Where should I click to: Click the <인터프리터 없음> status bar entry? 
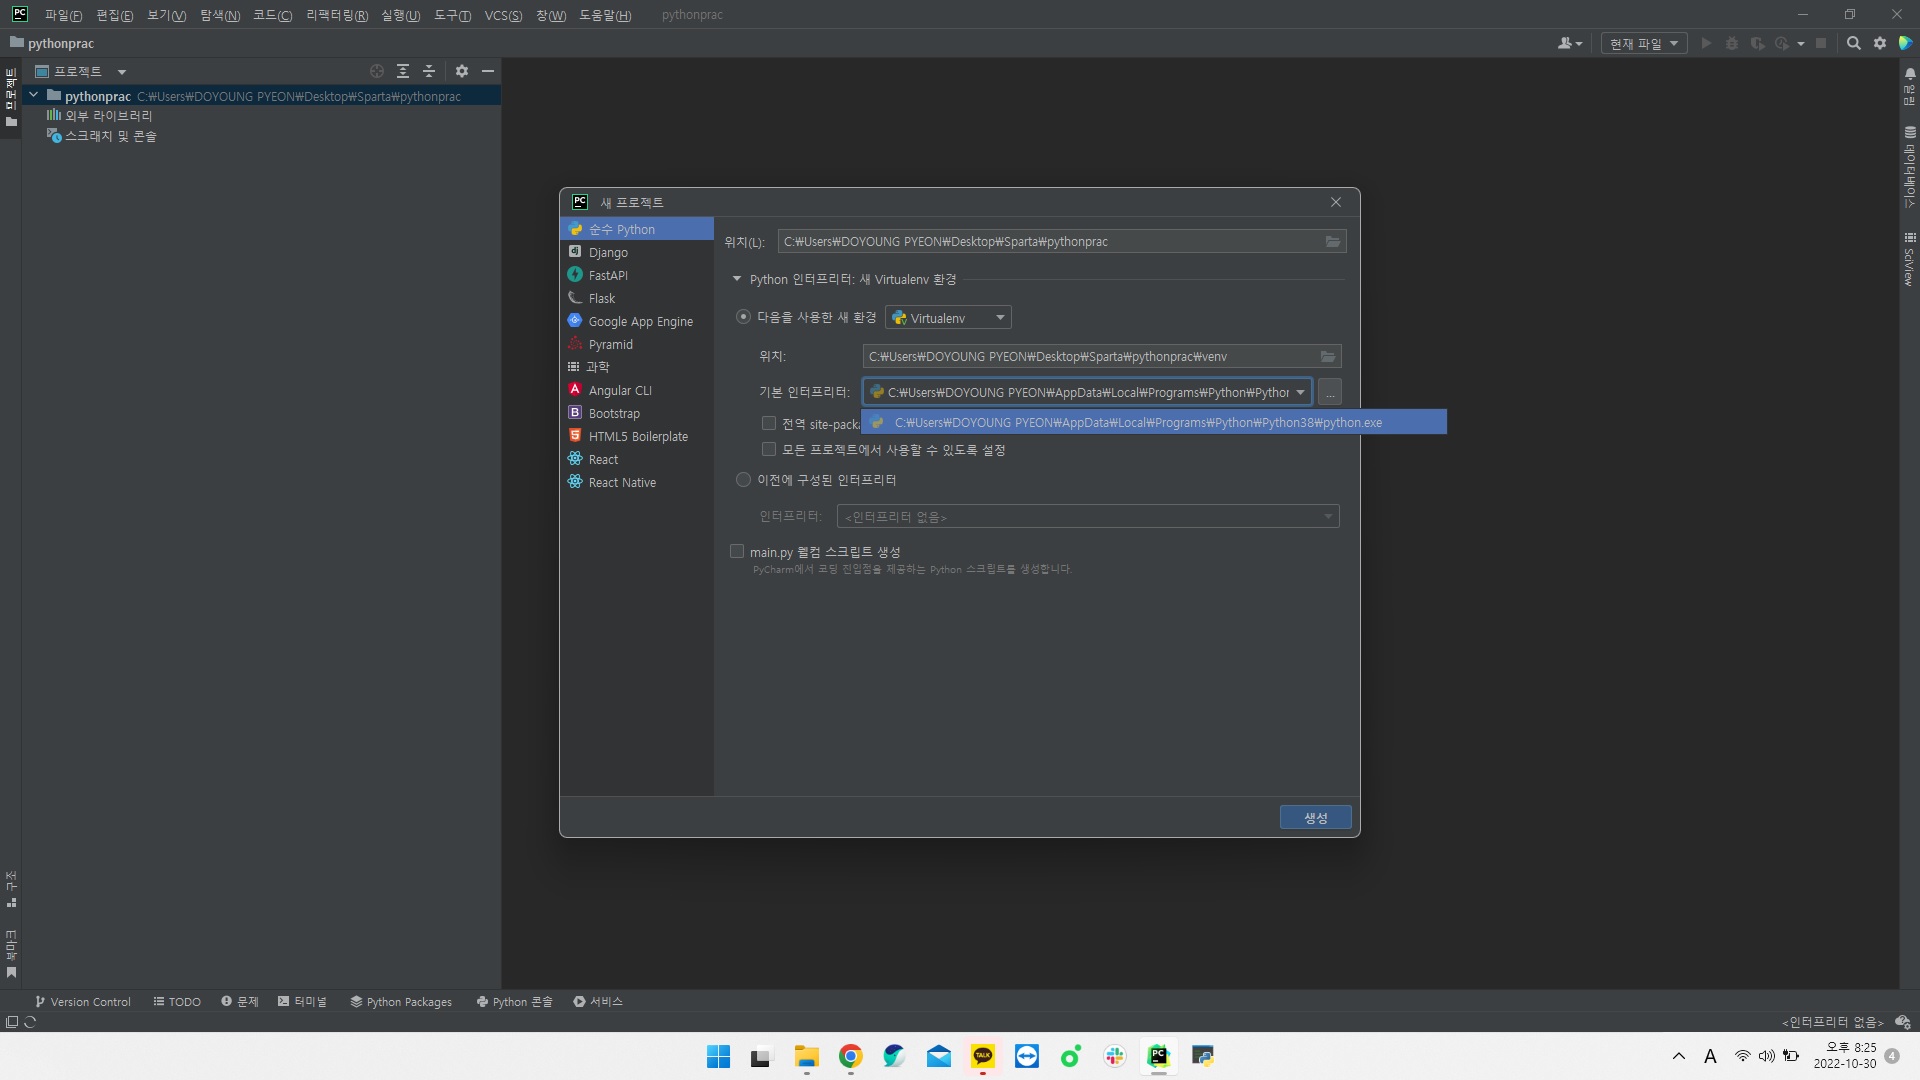tap(1832, 1022)
